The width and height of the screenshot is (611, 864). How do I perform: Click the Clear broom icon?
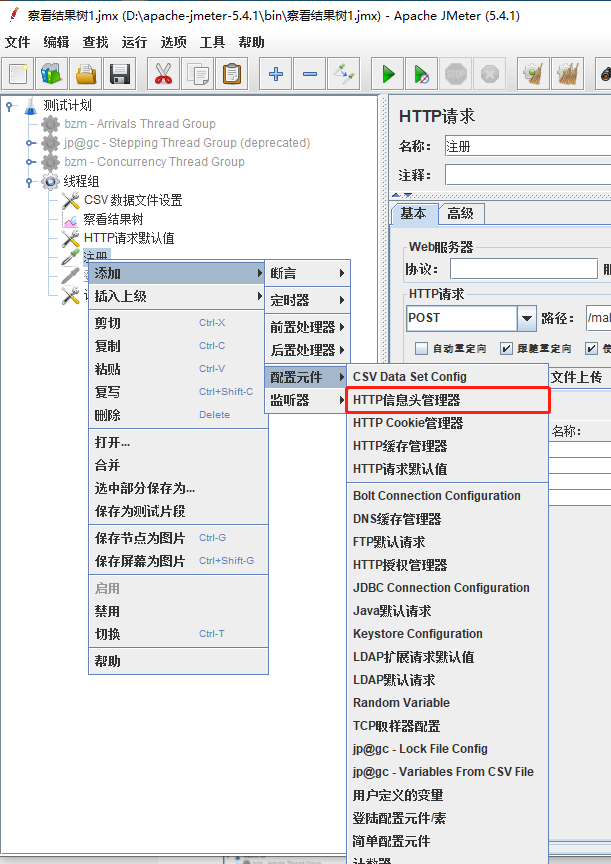point(533,73)
